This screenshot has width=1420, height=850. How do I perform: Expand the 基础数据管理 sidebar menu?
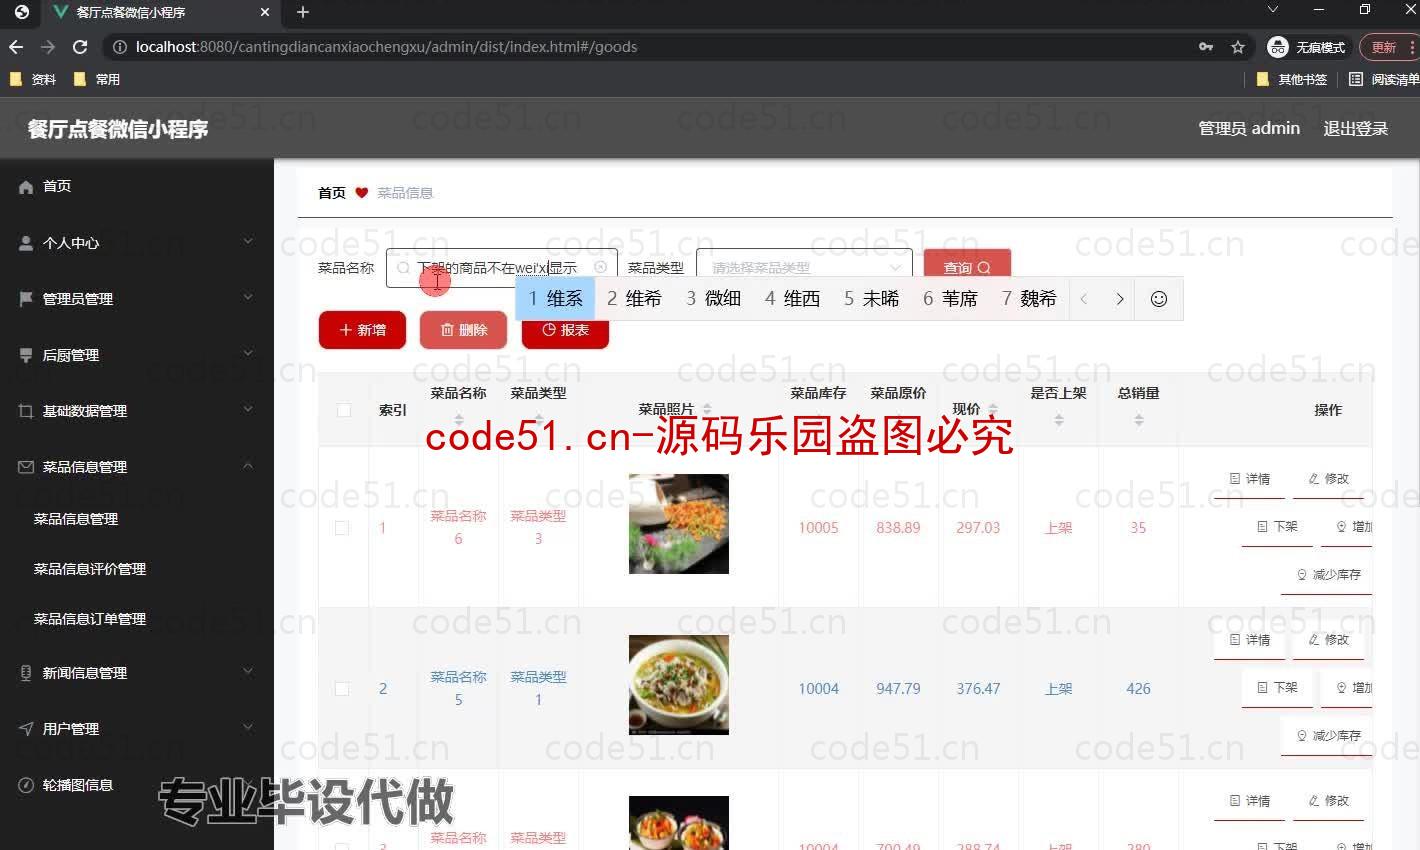pos(137,410)
